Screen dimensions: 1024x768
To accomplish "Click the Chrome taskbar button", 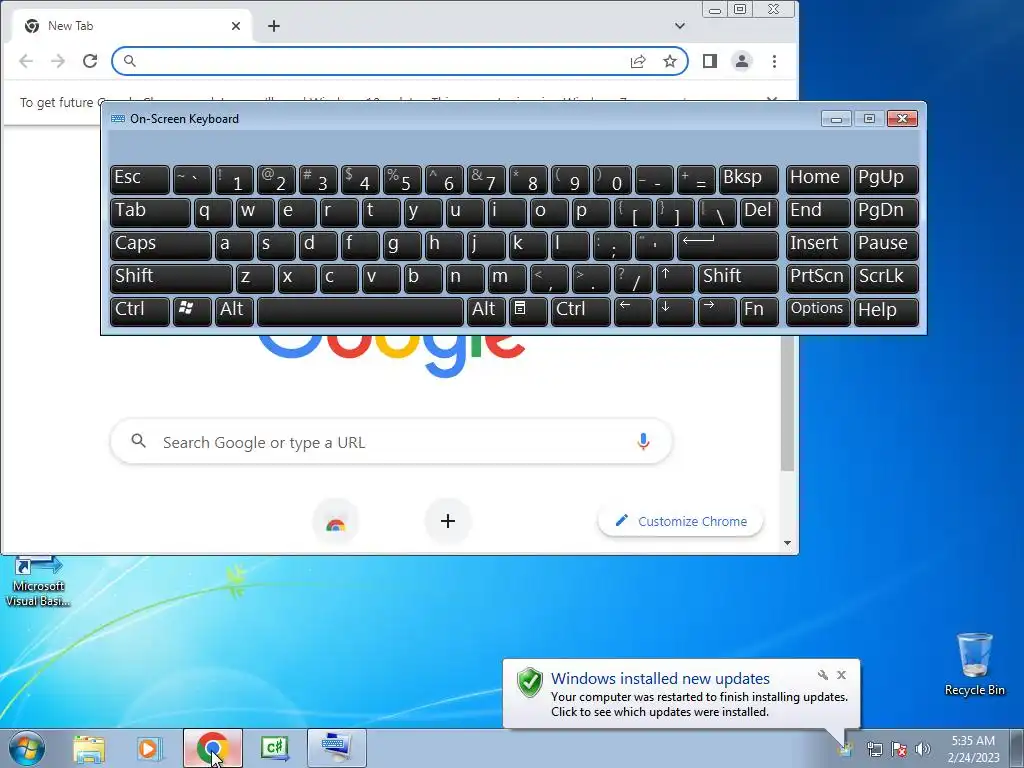I will 213,748.
